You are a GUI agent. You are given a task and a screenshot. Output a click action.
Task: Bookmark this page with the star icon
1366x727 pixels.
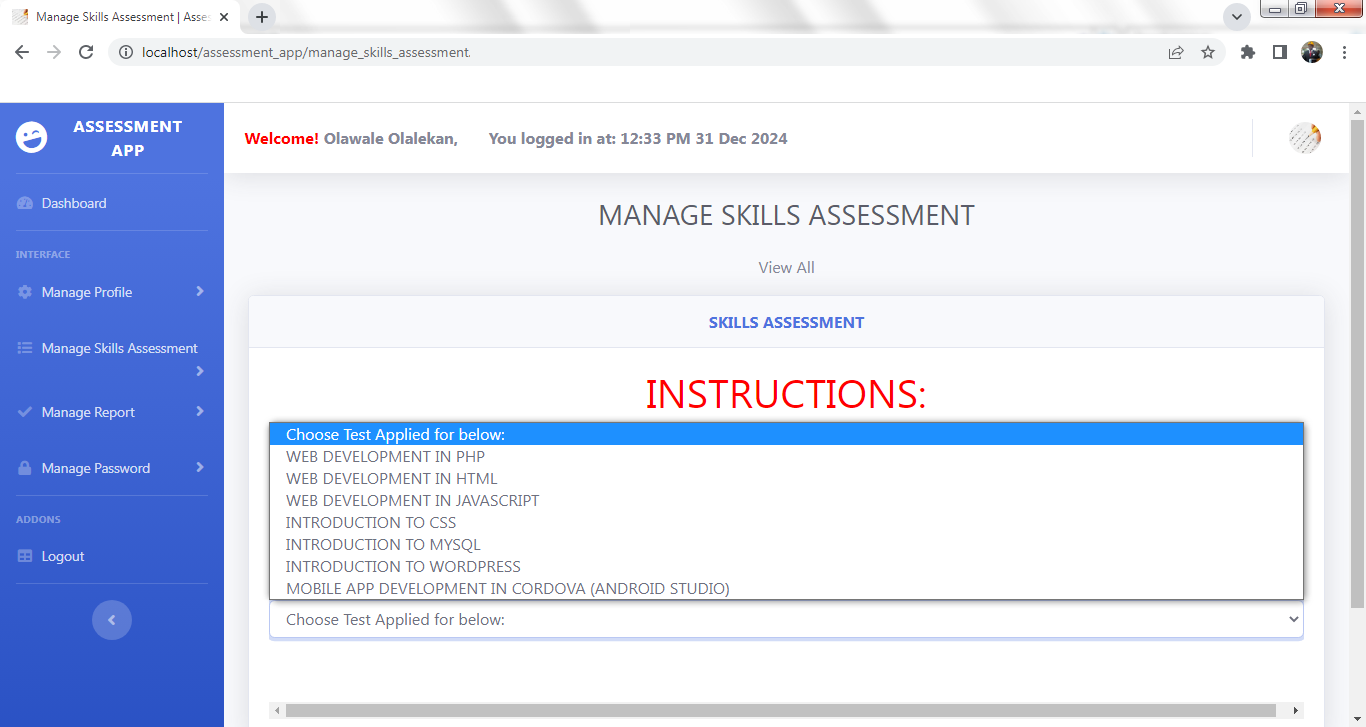pos(1208,52)
